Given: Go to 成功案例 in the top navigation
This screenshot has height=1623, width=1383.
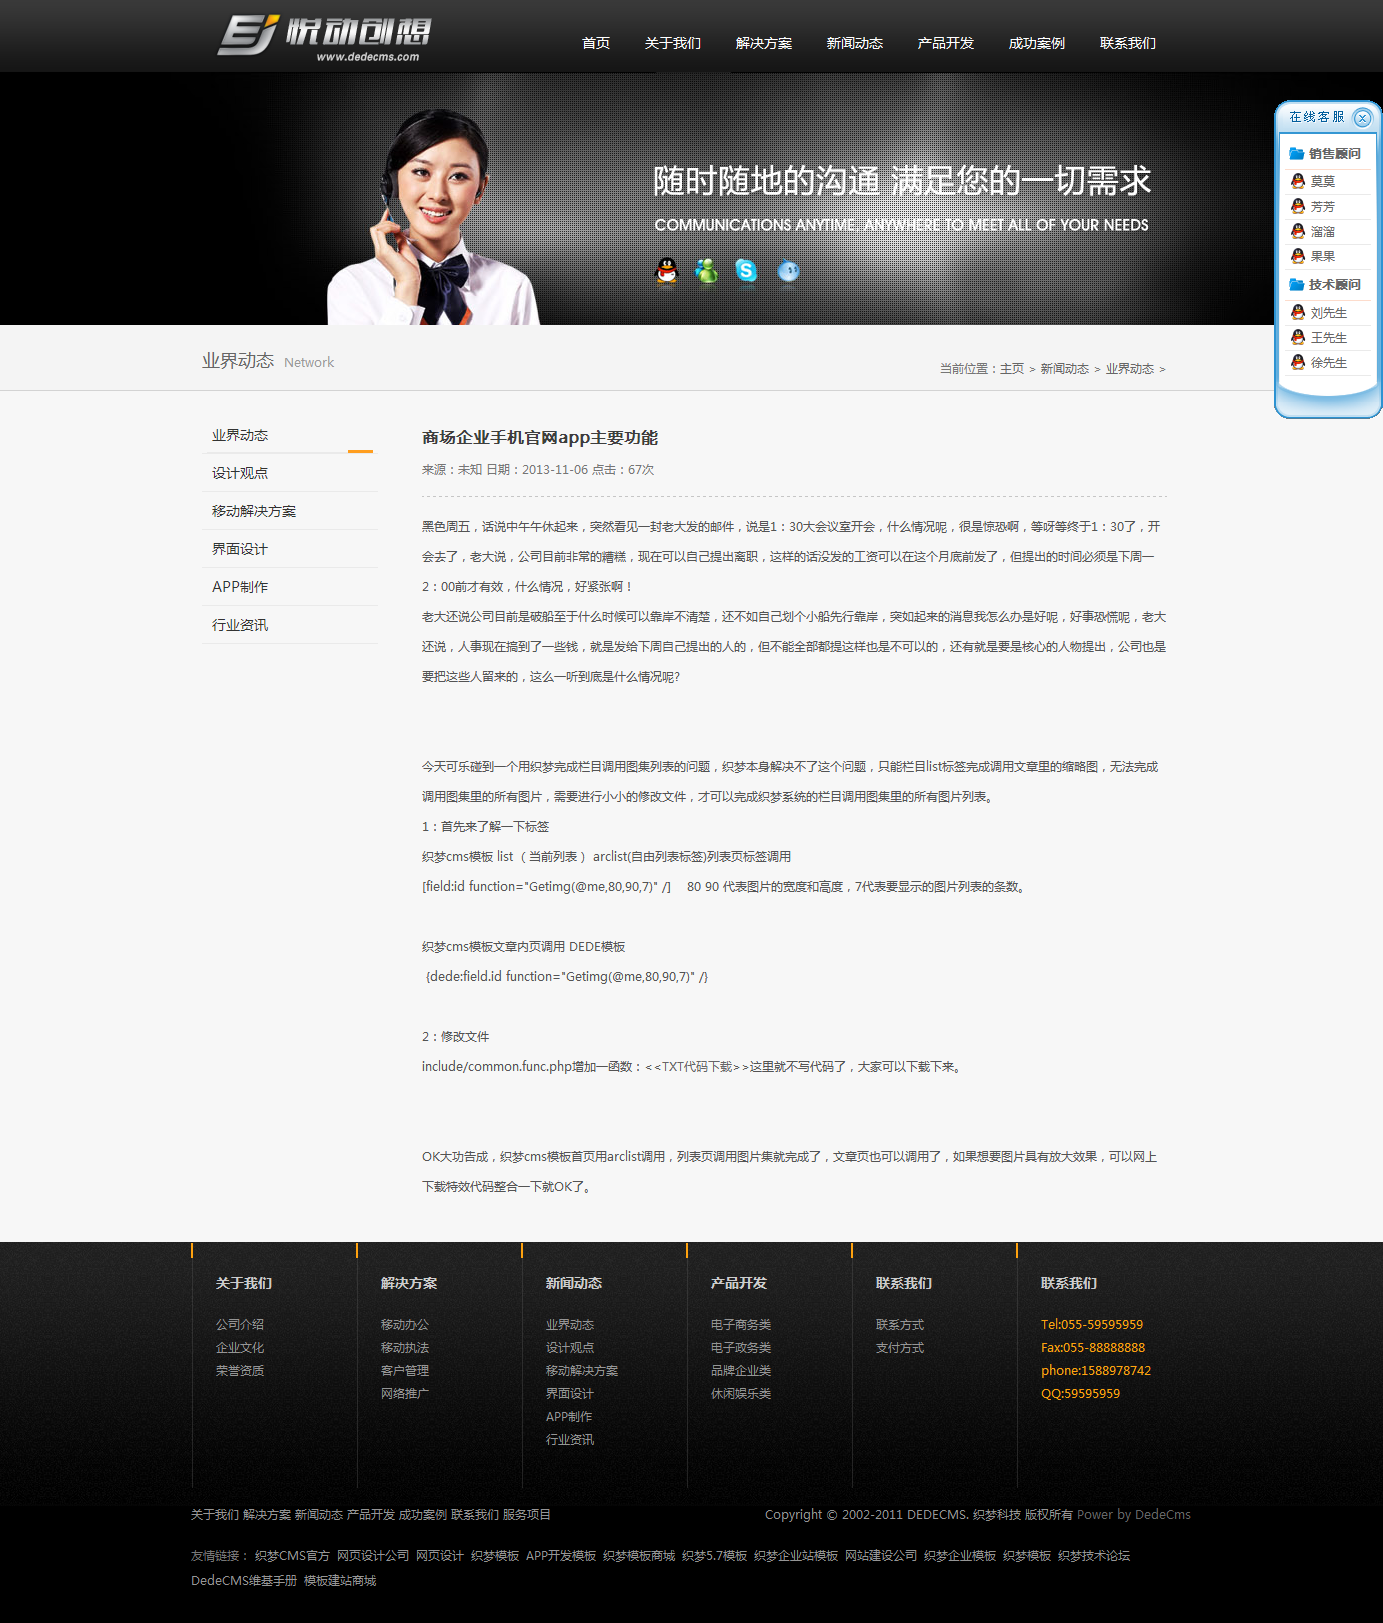Looking at the screenshot, I should click(1036, 43).
